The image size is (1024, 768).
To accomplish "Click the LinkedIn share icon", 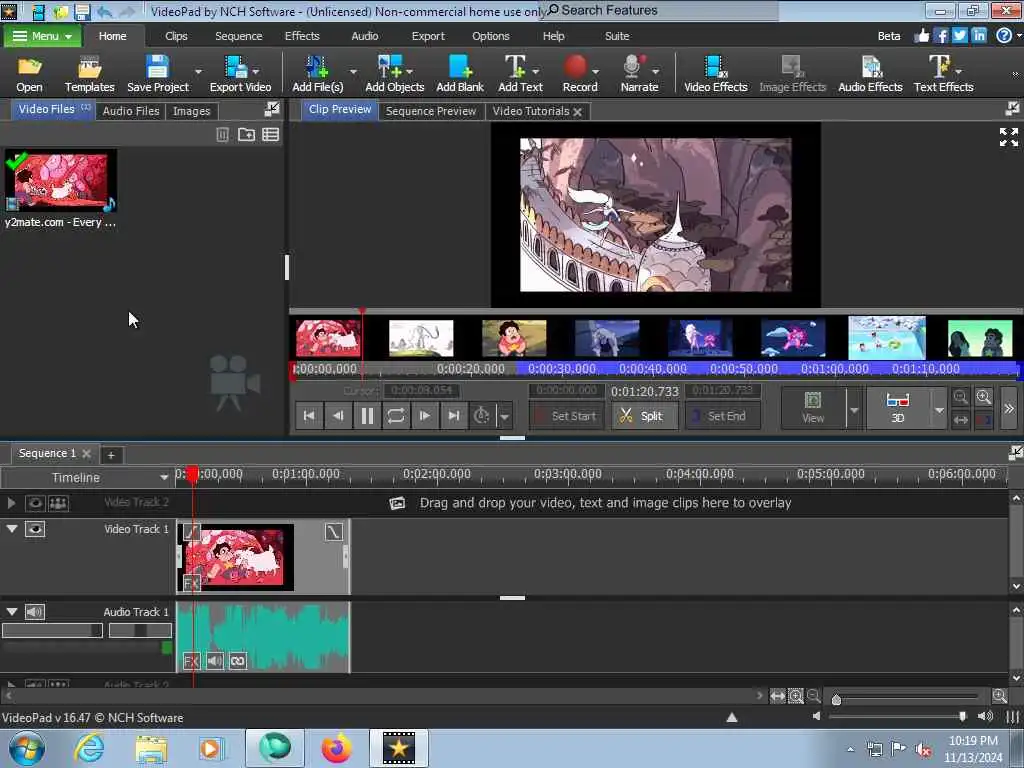I will click(979, 36).
